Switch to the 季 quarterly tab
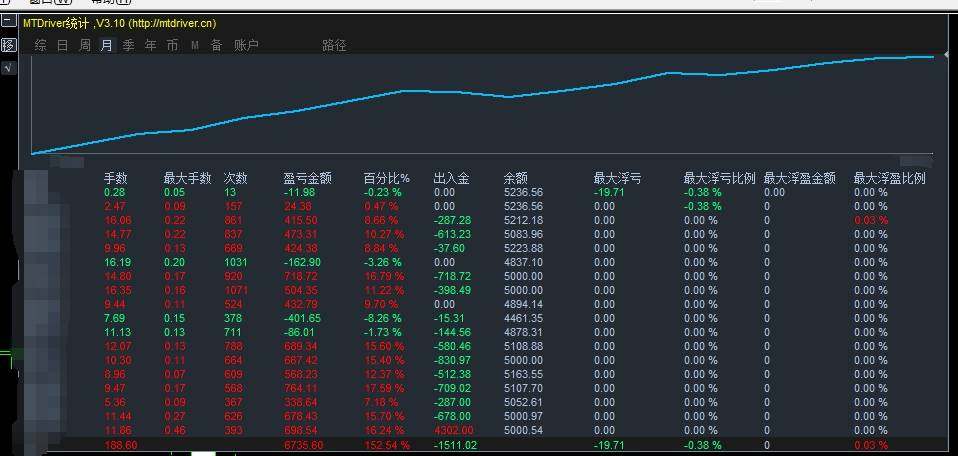Screen dimensions: 958x456 click(128, 45)
